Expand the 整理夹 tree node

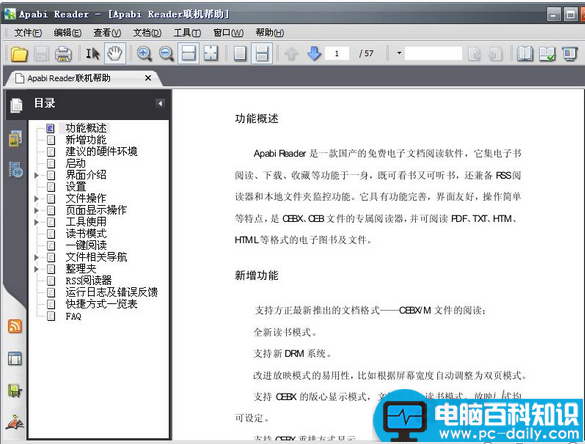[37, 269]
